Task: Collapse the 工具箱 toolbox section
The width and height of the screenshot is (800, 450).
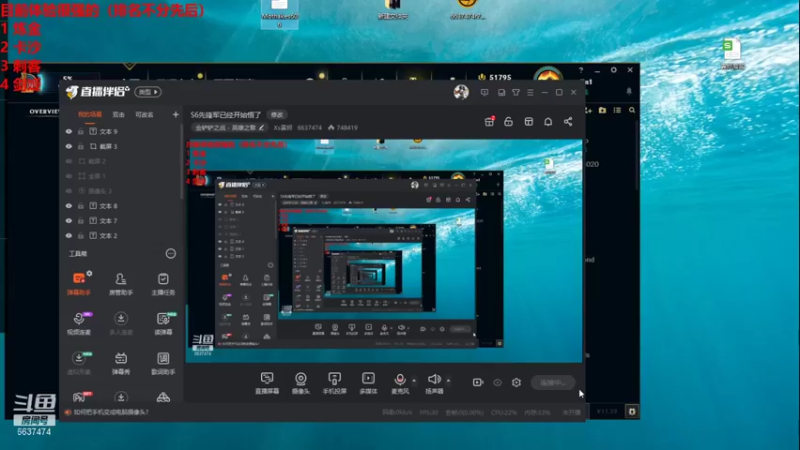Action: pos(170,254)
